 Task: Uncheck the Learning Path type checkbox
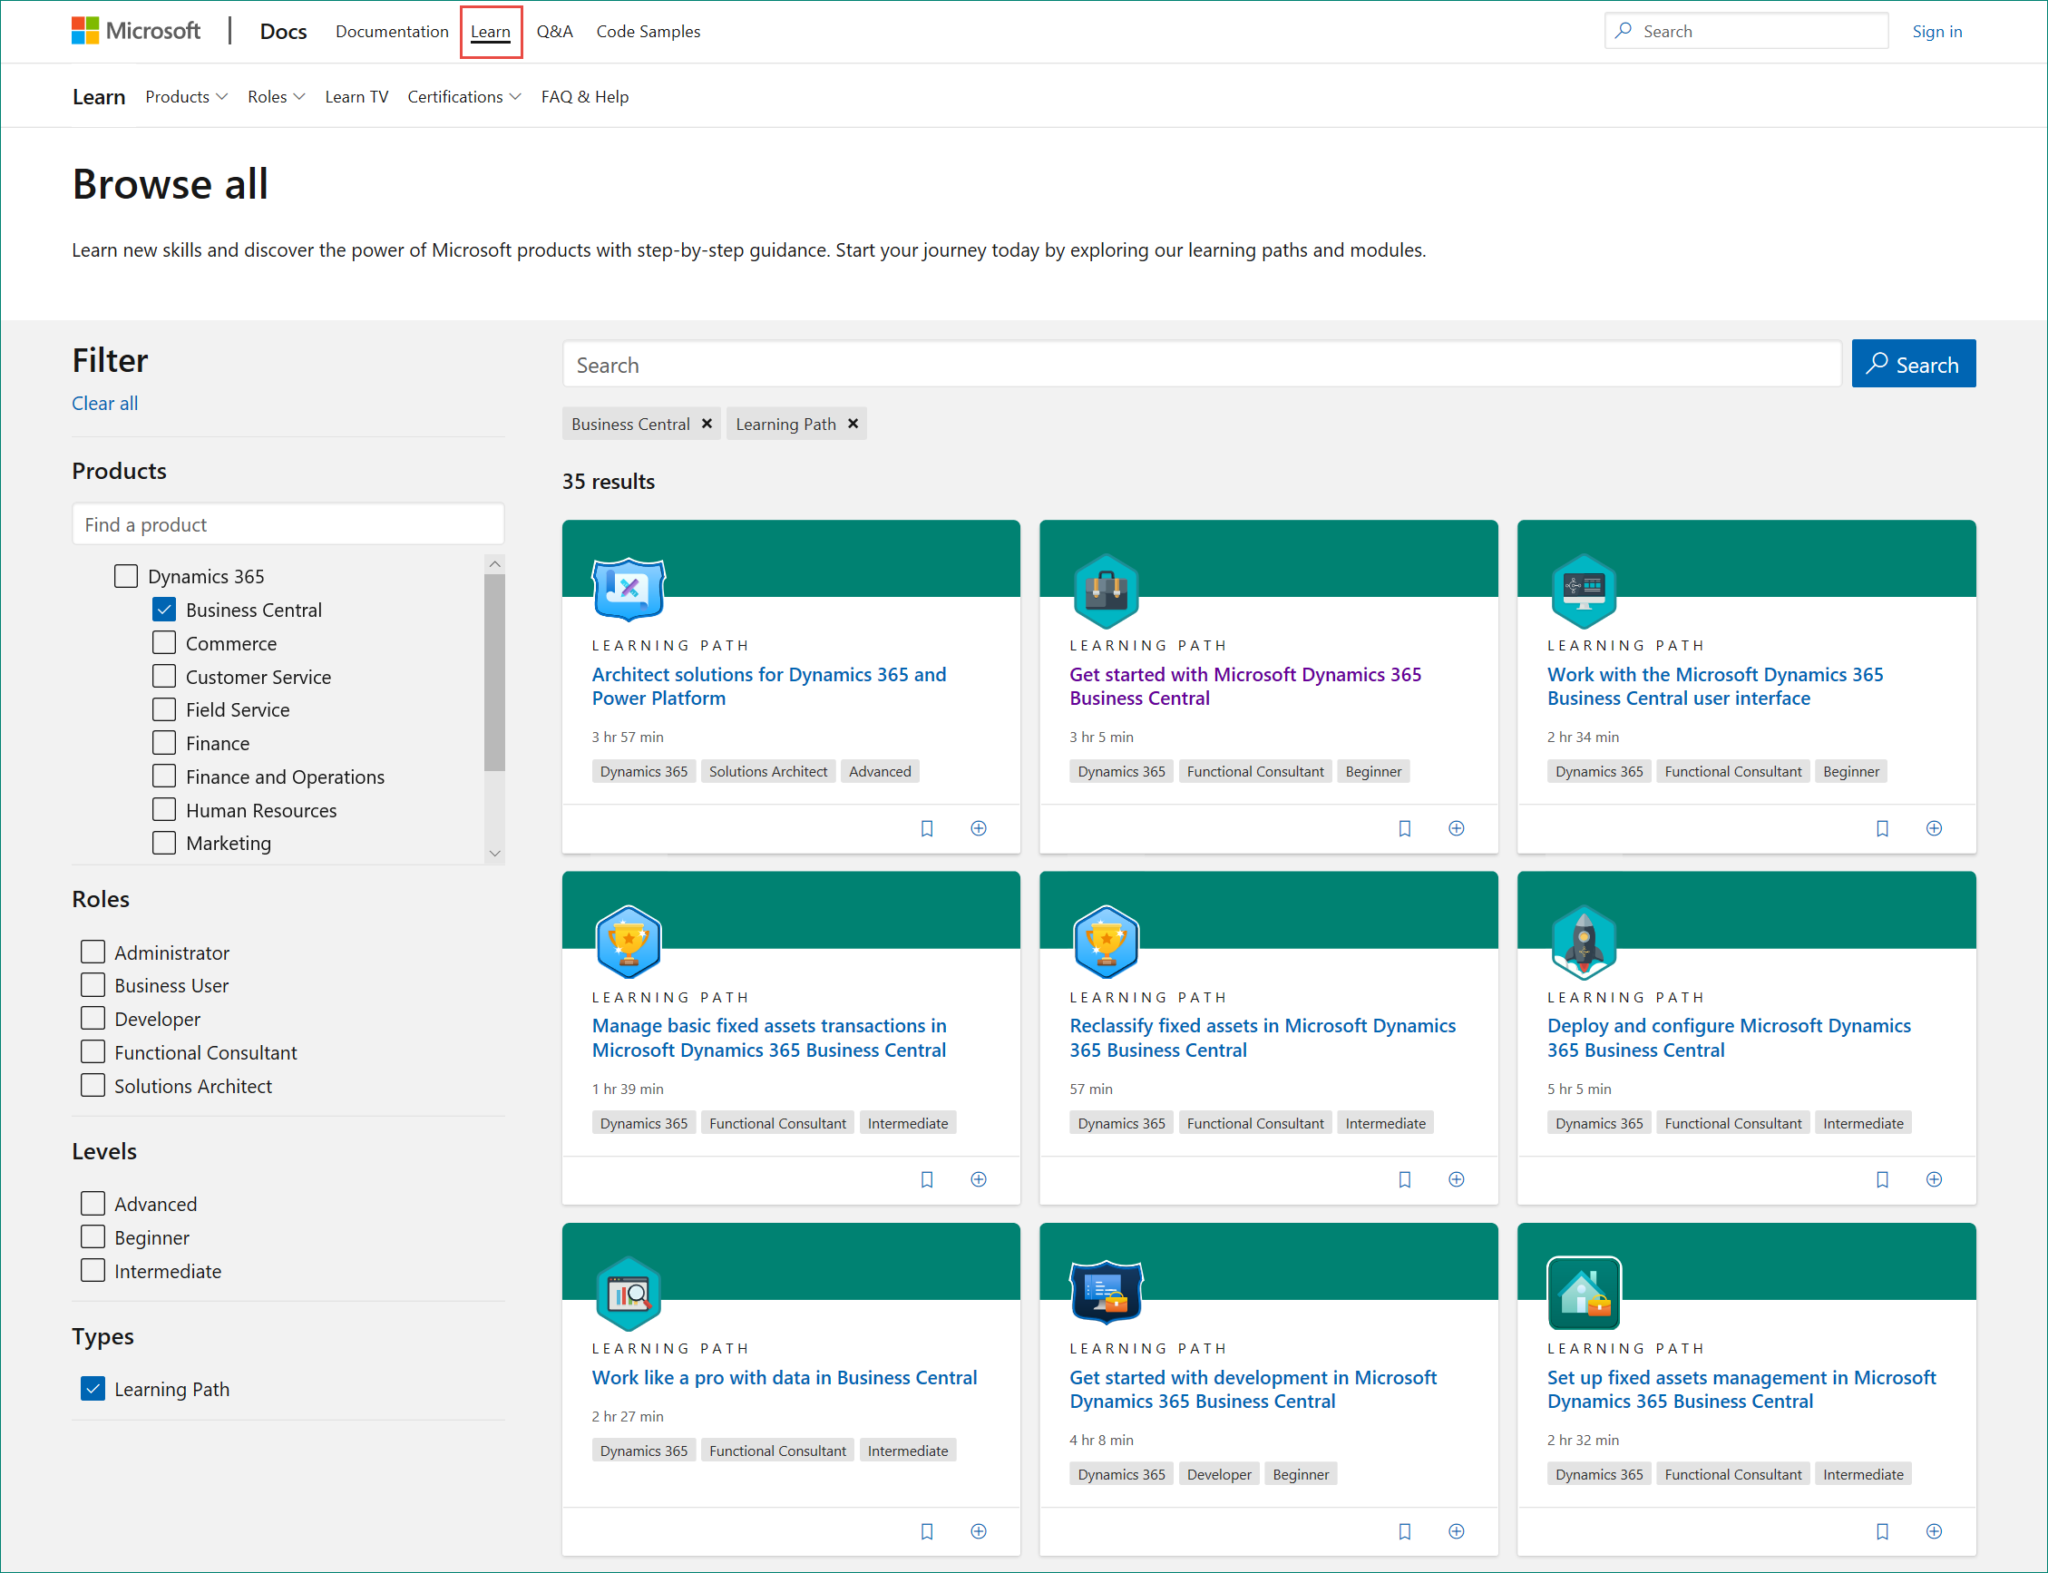(93, 1389)
